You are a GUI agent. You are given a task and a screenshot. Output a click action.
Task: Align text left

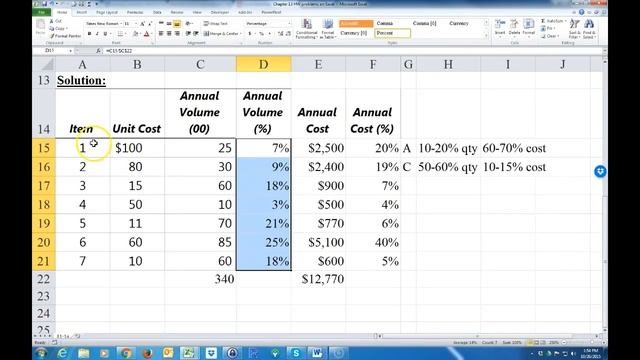161,33
